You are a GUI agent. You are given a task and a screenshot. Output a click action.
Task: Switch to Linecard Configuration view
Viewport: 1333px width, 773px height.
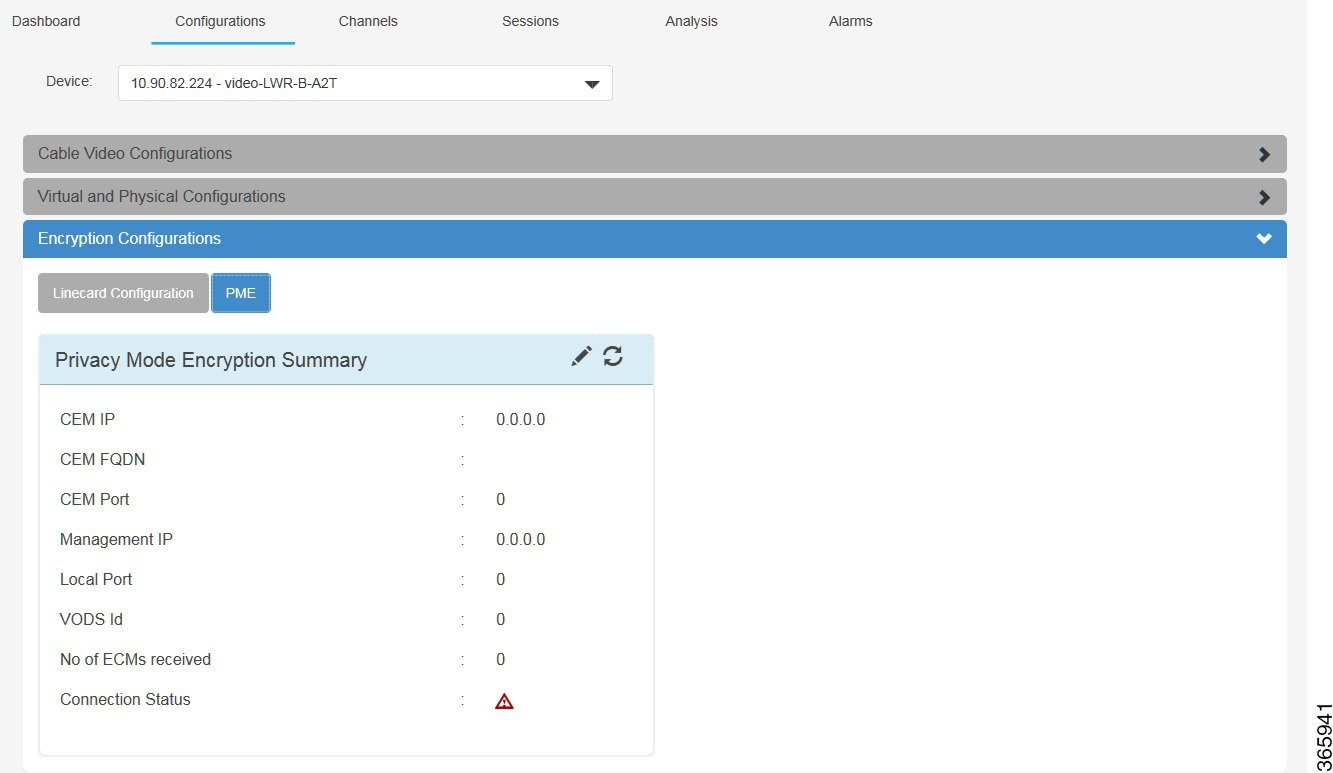[123, 292]
